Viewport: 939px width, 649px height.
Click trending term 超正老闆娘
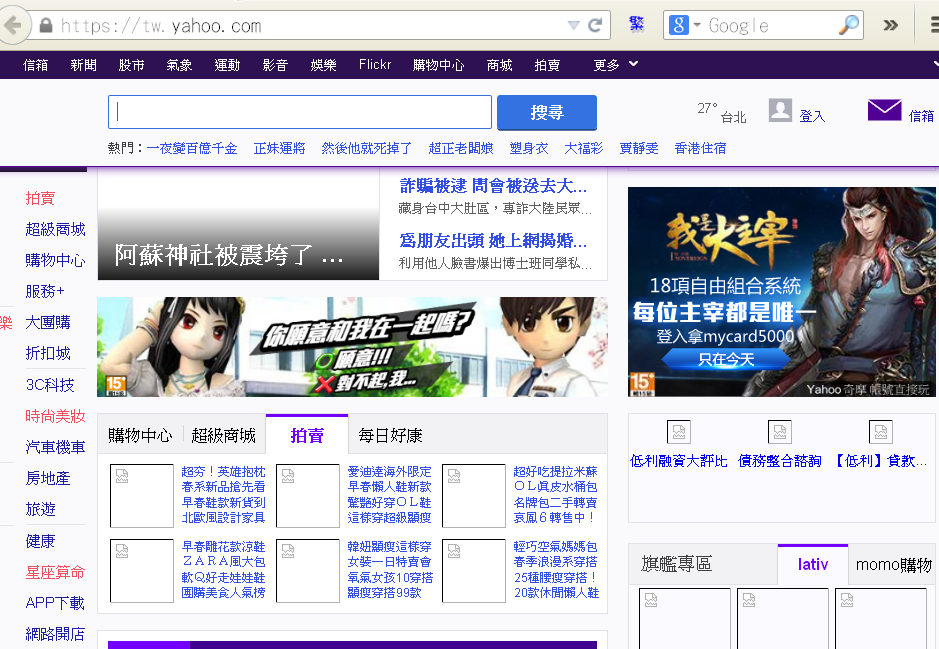pos(461,148)
